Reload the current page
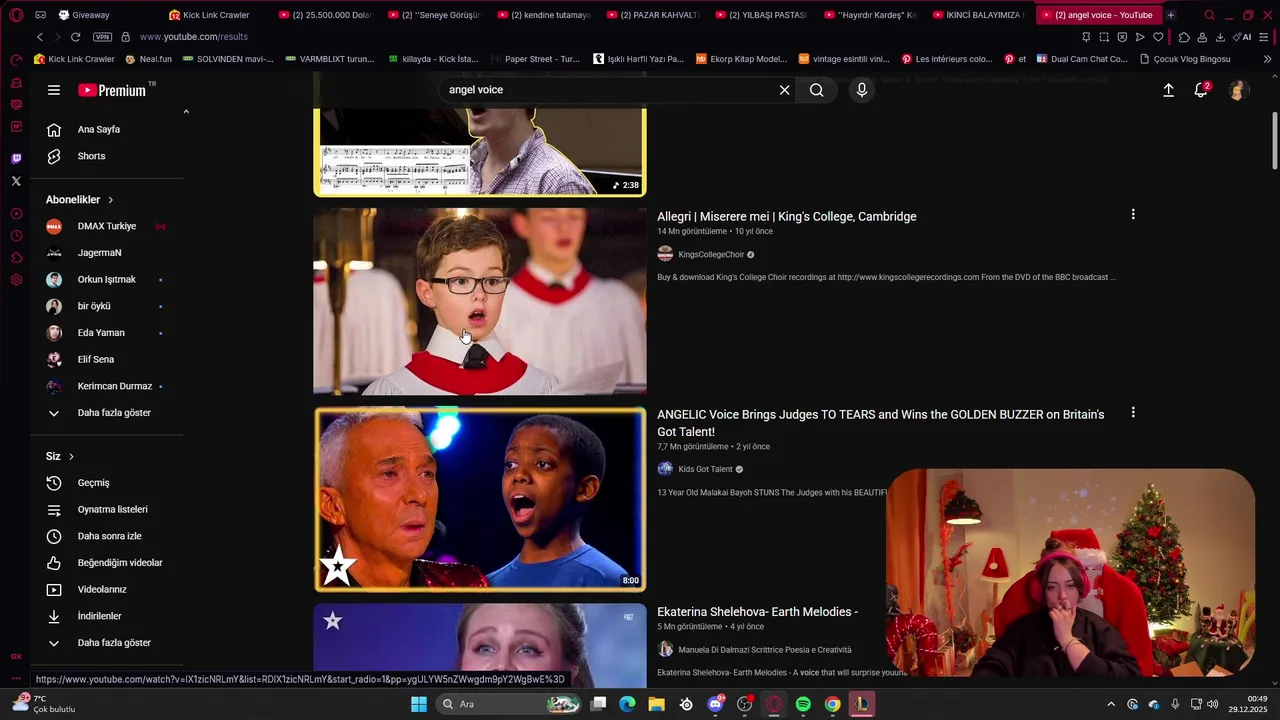This screenshot has width=1280, height=720. coord(75,37)
